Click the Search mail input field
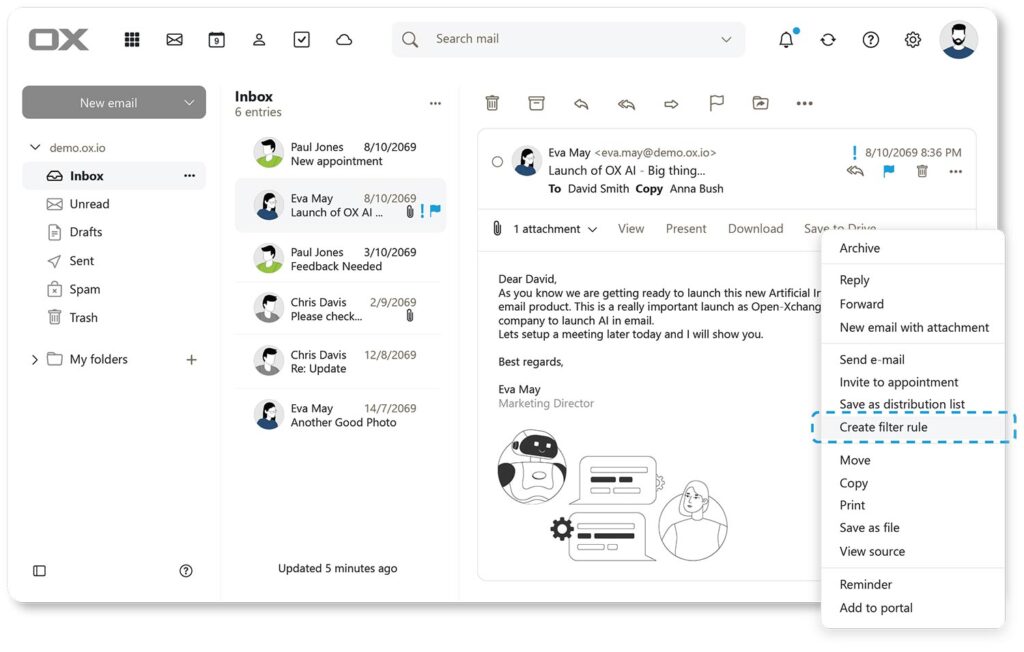Viewport: 1024px width, 652px height. click(x=570, y=39)
